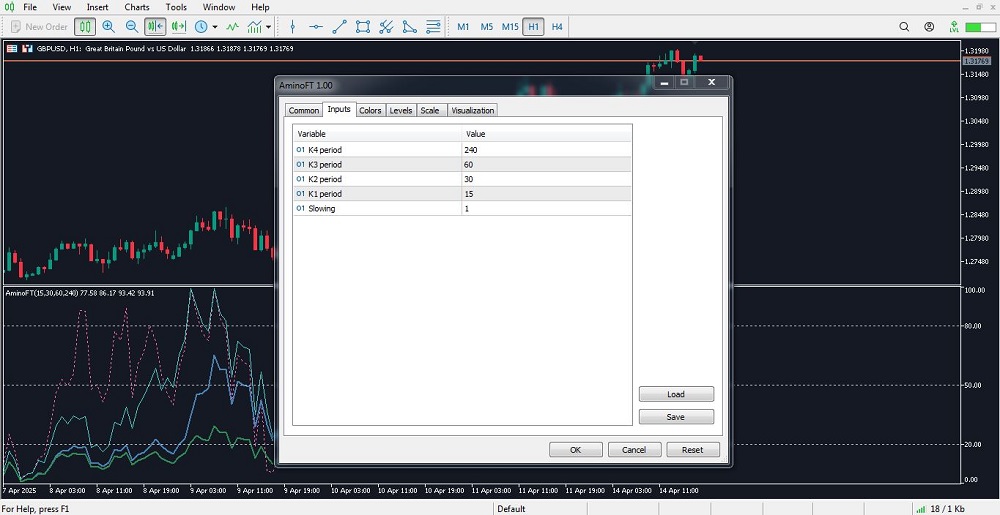Switch to the Levels tab
Screen dimensions: 1000x515
coord(400,110)
